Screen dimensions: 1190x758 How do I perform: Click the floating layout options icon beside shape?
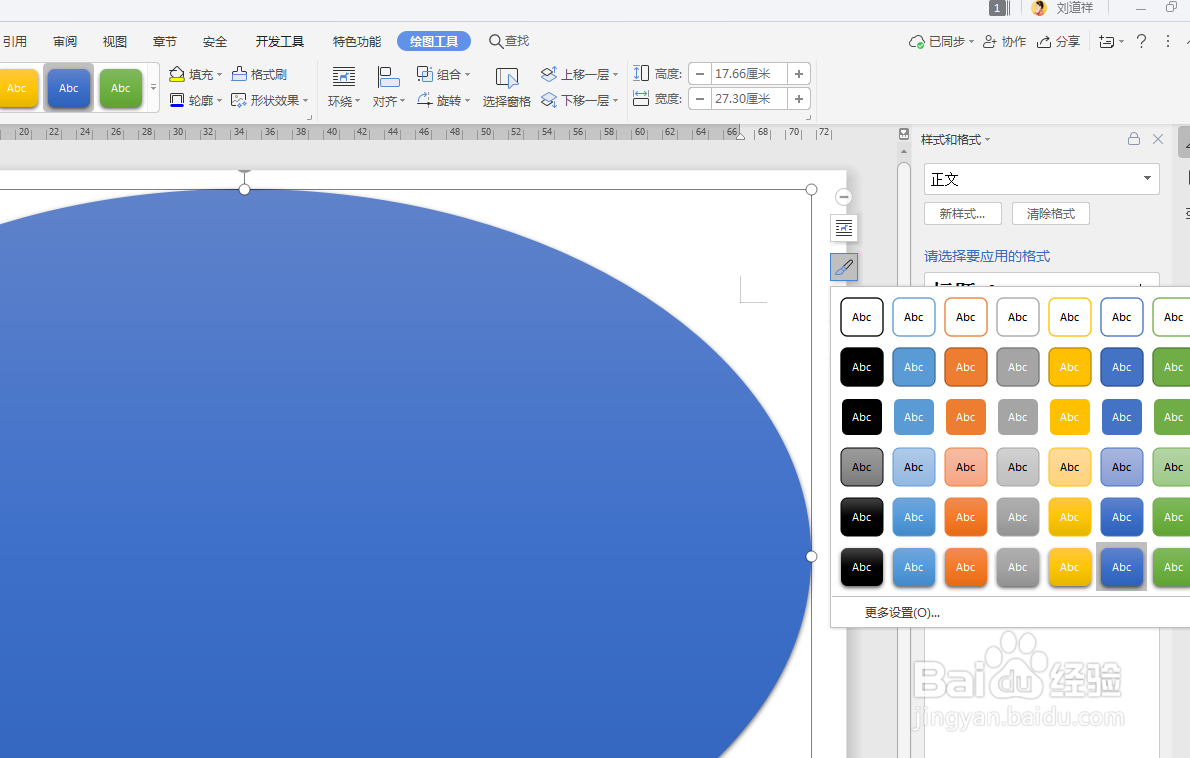click(844, 228)
